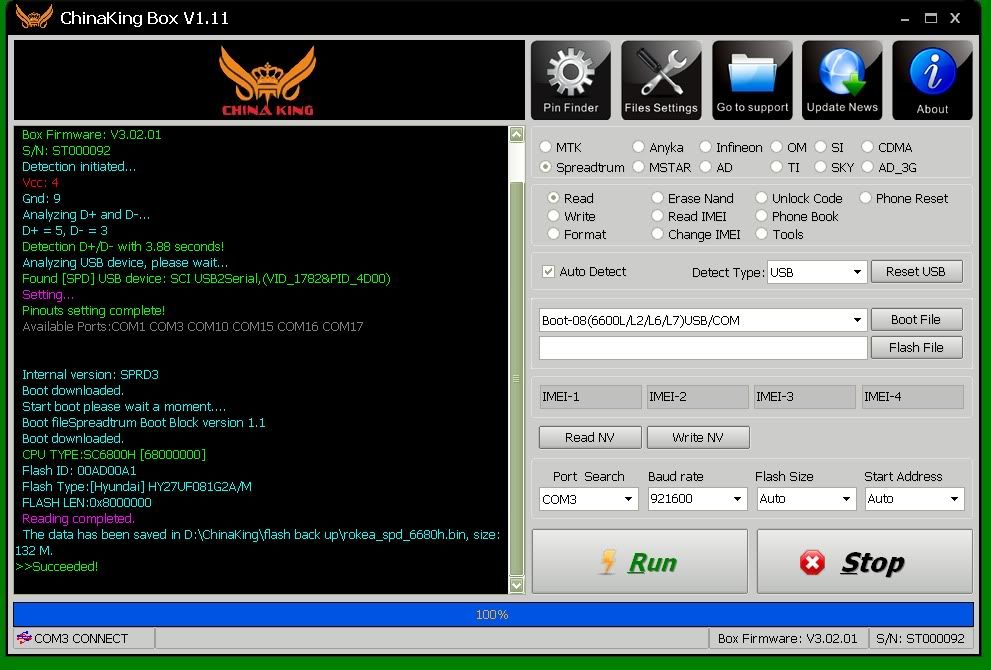Toggle the Auto Detect checkbox
This screenshot has height=670, width=991.
point(549,271)
